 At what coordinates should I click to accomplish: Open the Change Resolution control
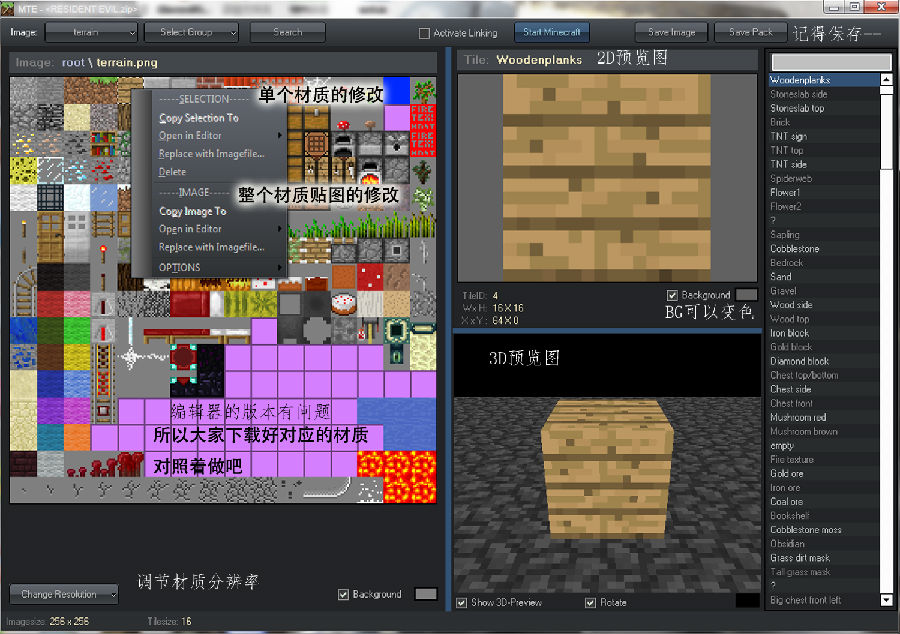(63, 593)
